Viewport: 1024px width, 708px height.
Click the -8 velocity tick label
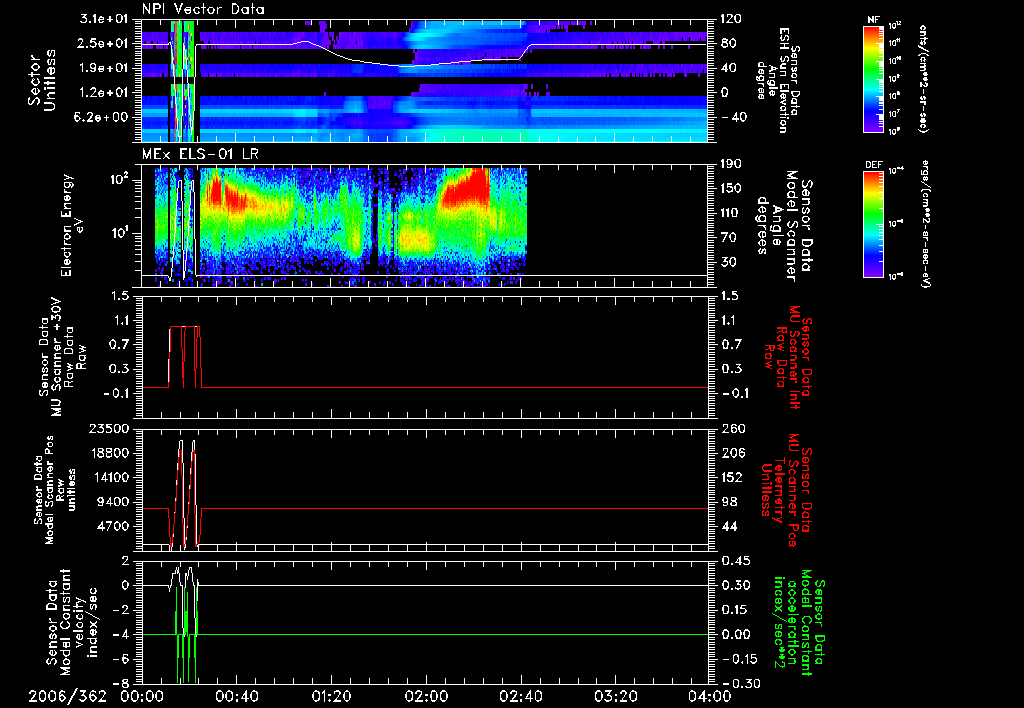point(121,683)
